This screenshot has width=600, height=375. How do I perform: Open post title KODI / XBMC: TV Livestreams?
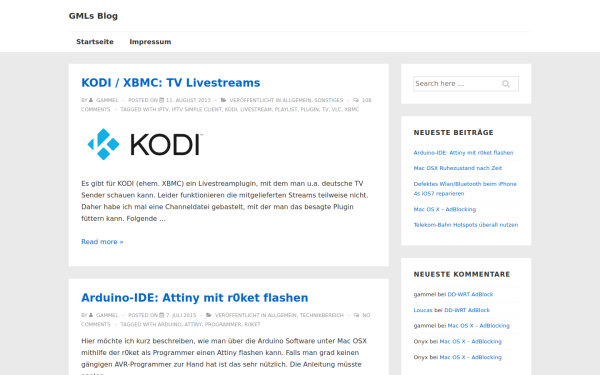[171, 83]
